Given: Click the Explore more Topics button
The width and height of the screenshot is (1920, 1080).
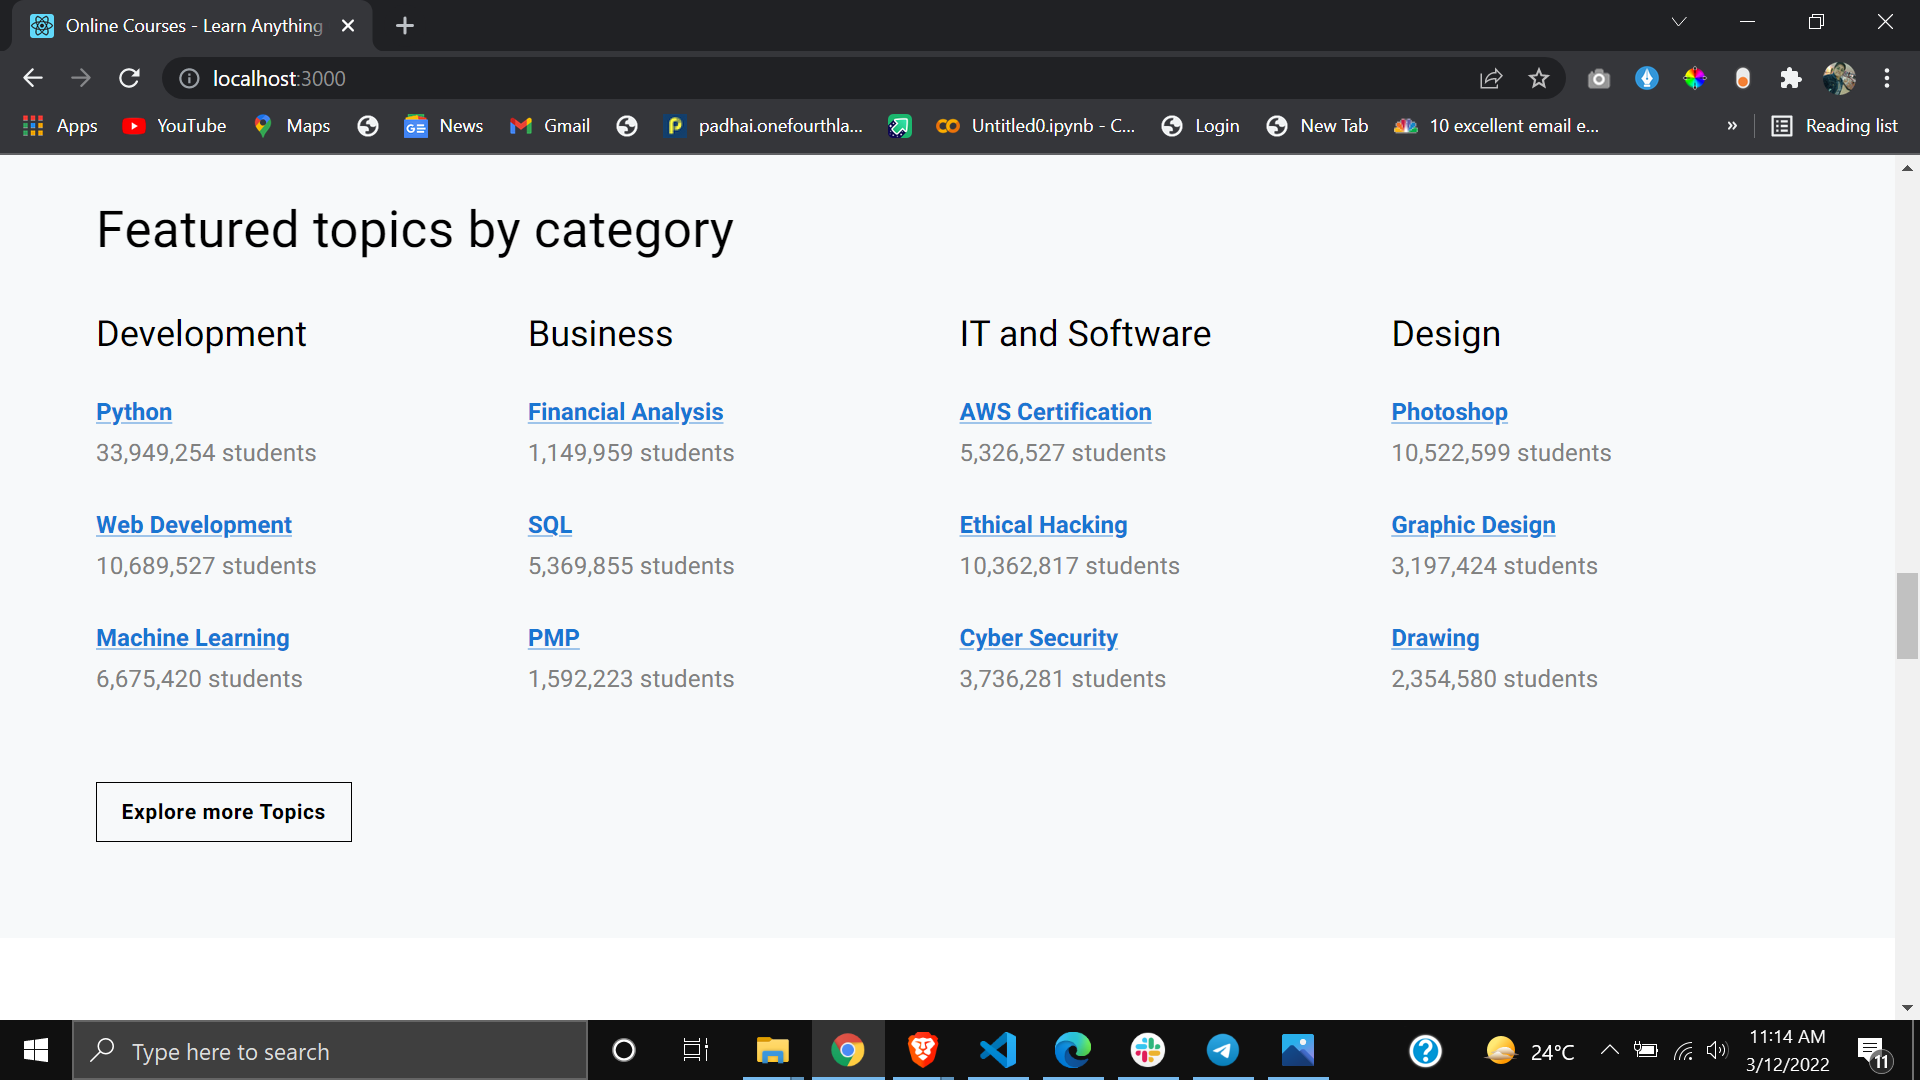Looking at the screenshot, I should [x=223, y=811].
